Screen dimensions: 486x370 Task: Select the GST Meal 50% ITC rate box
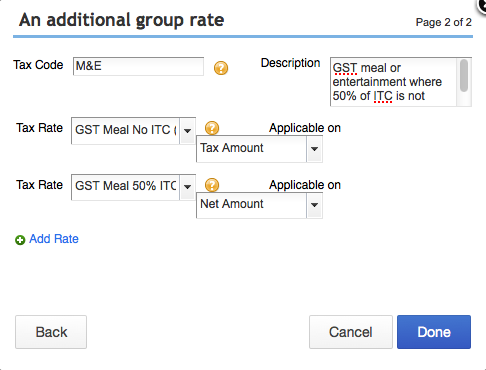pos(126,187)
